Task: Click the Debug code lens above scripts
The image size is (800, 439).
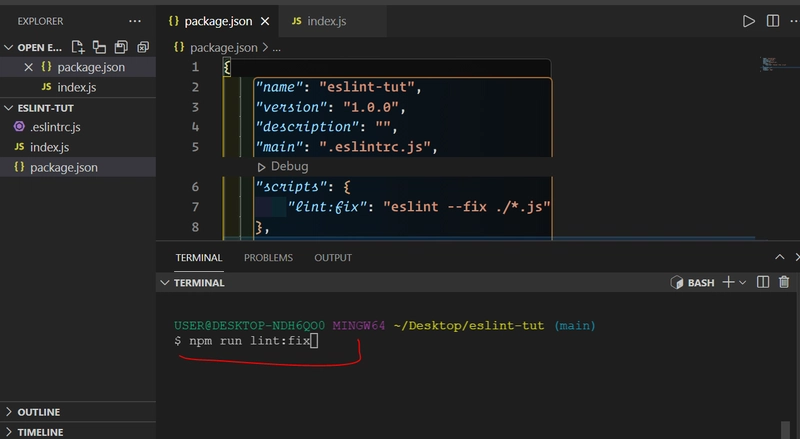Action: (x=288, y=166)
